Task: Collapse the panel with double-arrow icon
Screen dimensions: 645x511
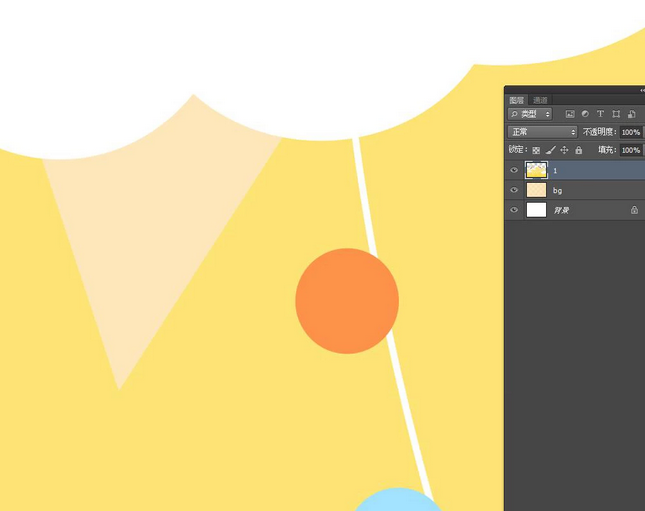Action: (x=641, y=90)
